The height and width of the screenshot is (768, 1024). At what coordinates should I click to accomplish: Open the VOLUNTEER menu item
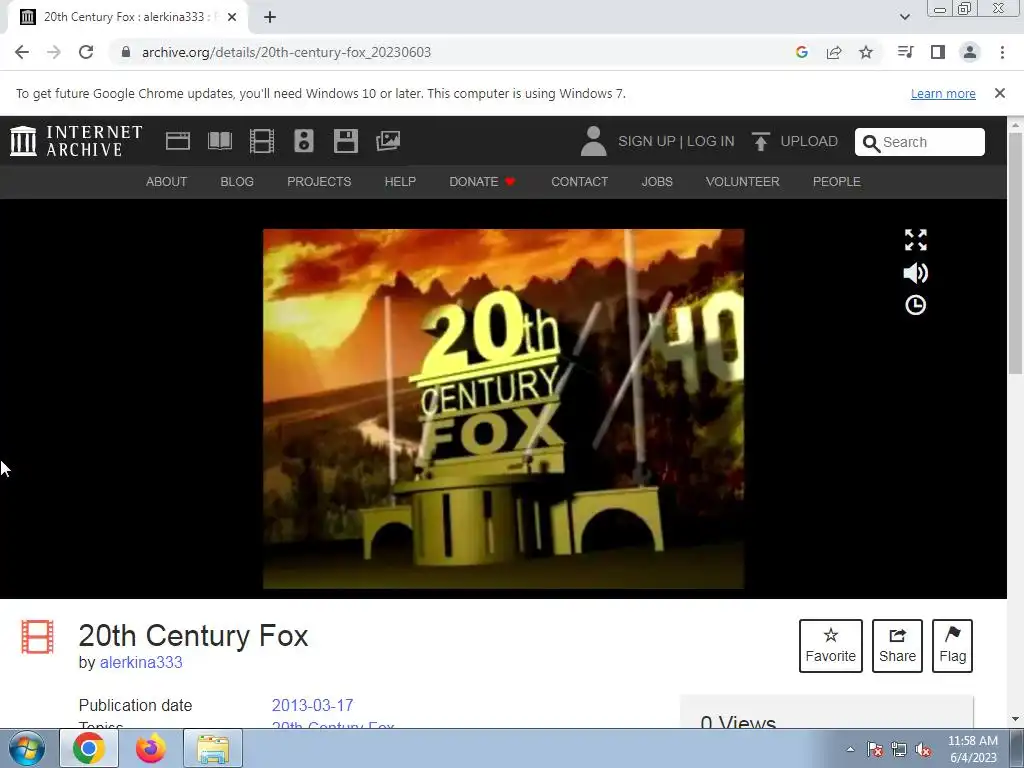click(x=743, y=182)
